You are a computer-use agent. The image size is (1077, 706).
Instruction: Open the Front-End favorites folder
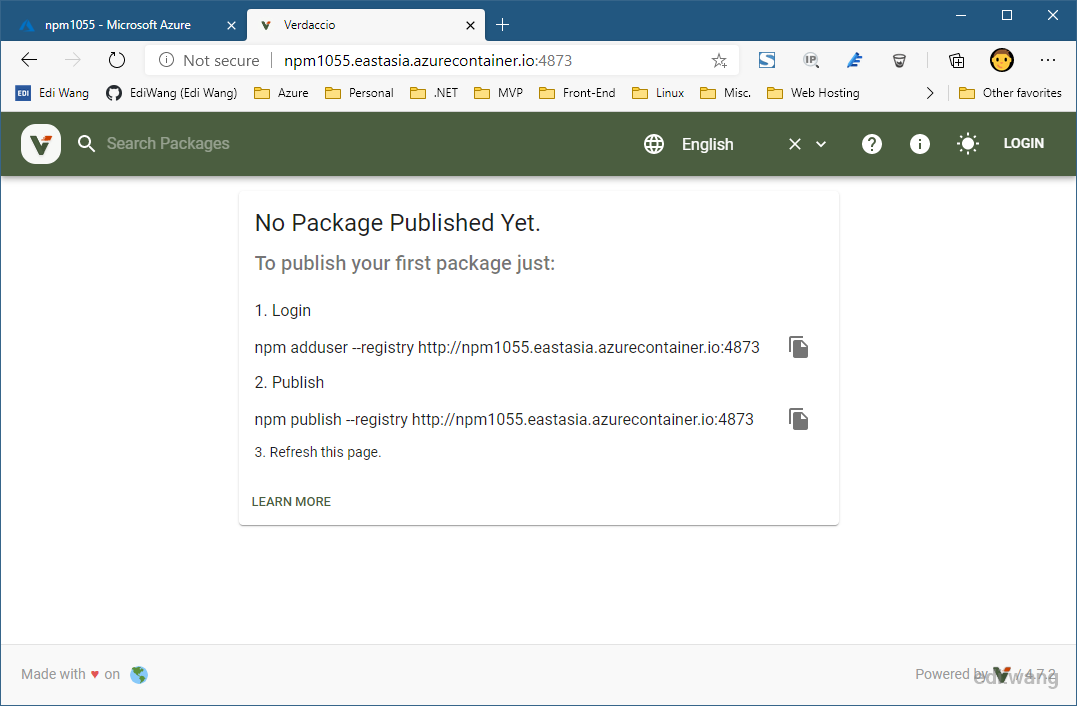(x=577, y=93)
